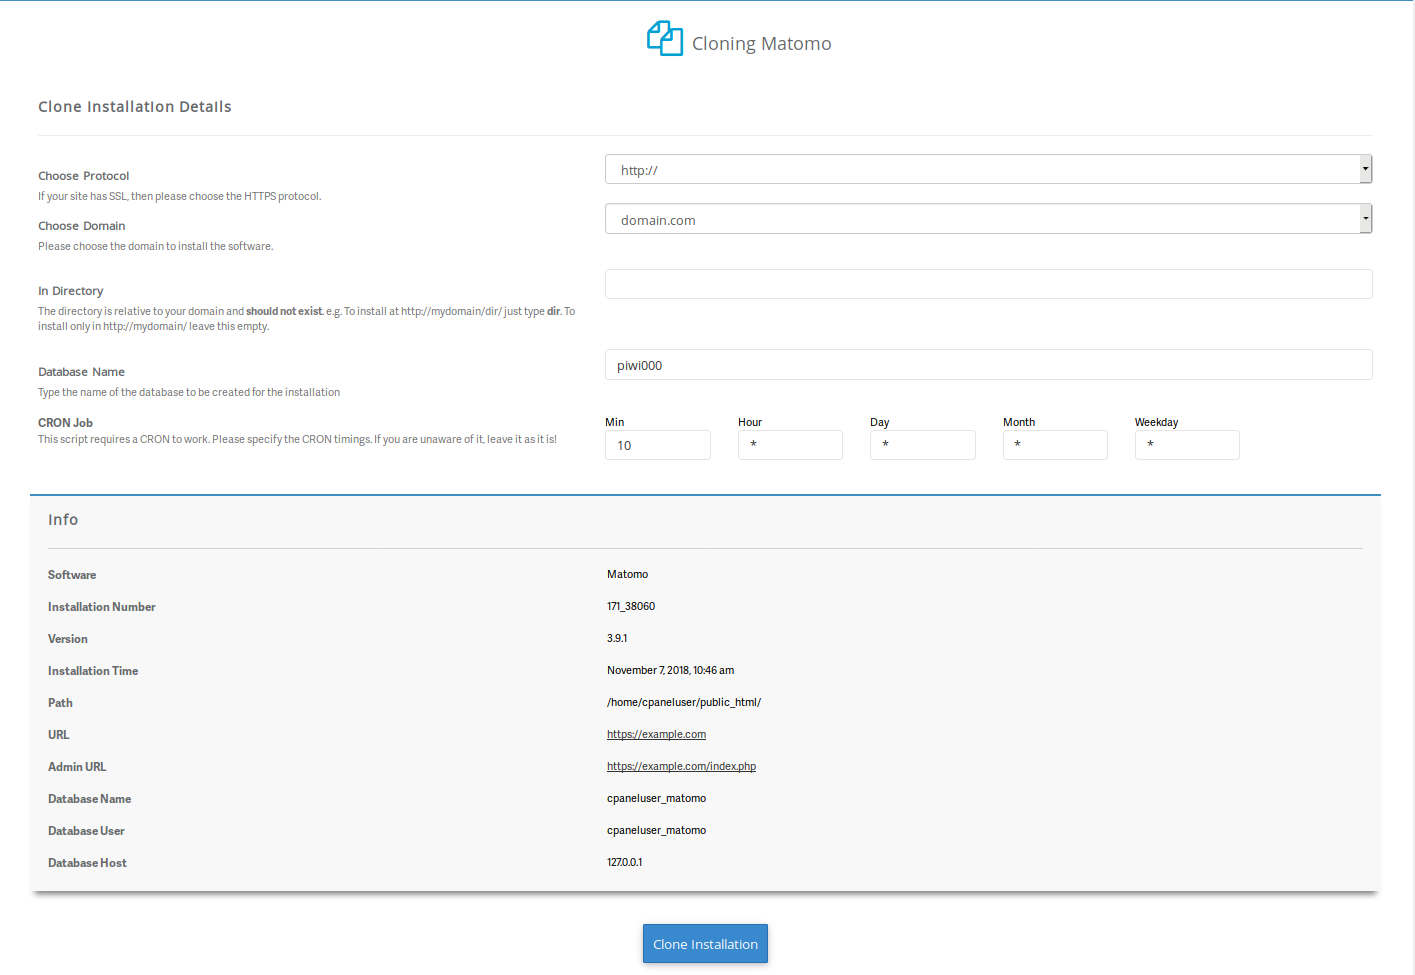Click the CRON Weekday input field

pyautogui.click(x=1187, y=445)
